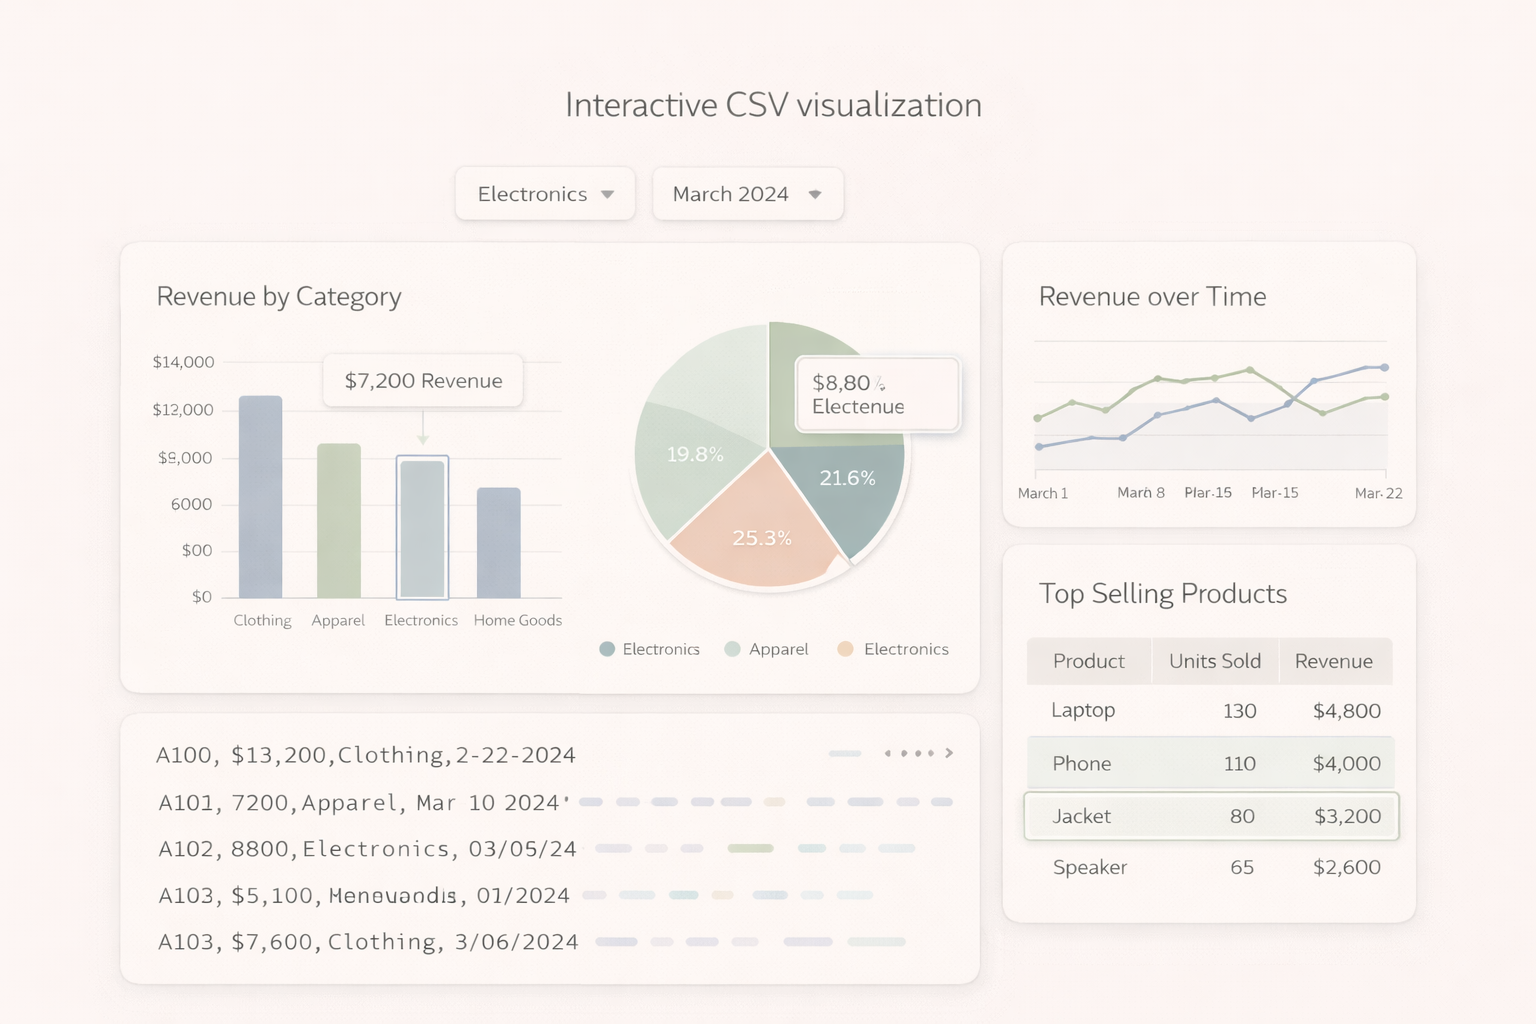
Task: Click the Top Selling Products heading
Action: [1163, 594]
